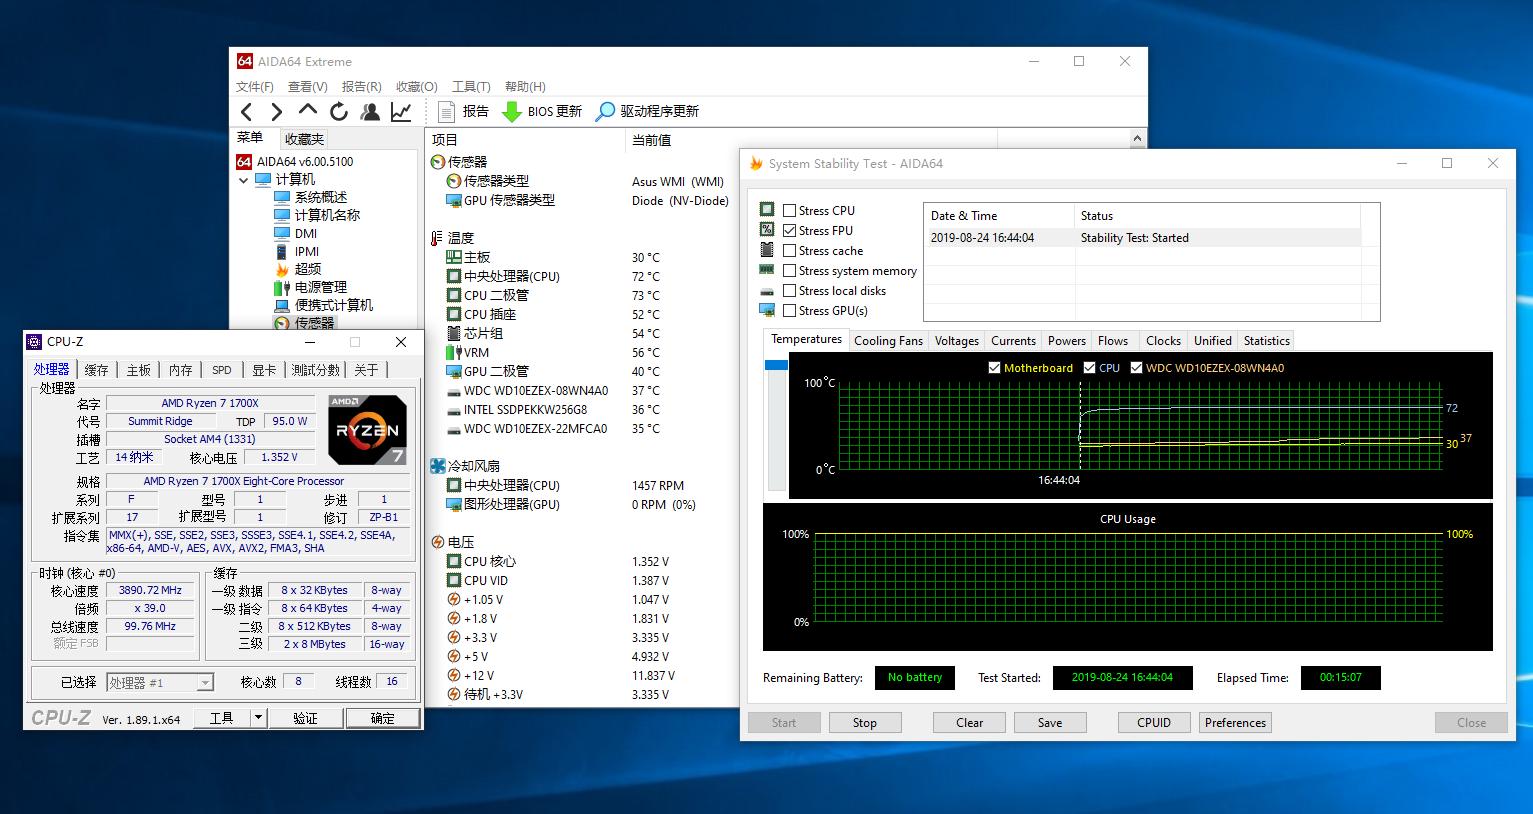The image size is (1533, 814).
Task: Click the Ryzen 7 logo in CPU-Z
Action: click(368, 430)
